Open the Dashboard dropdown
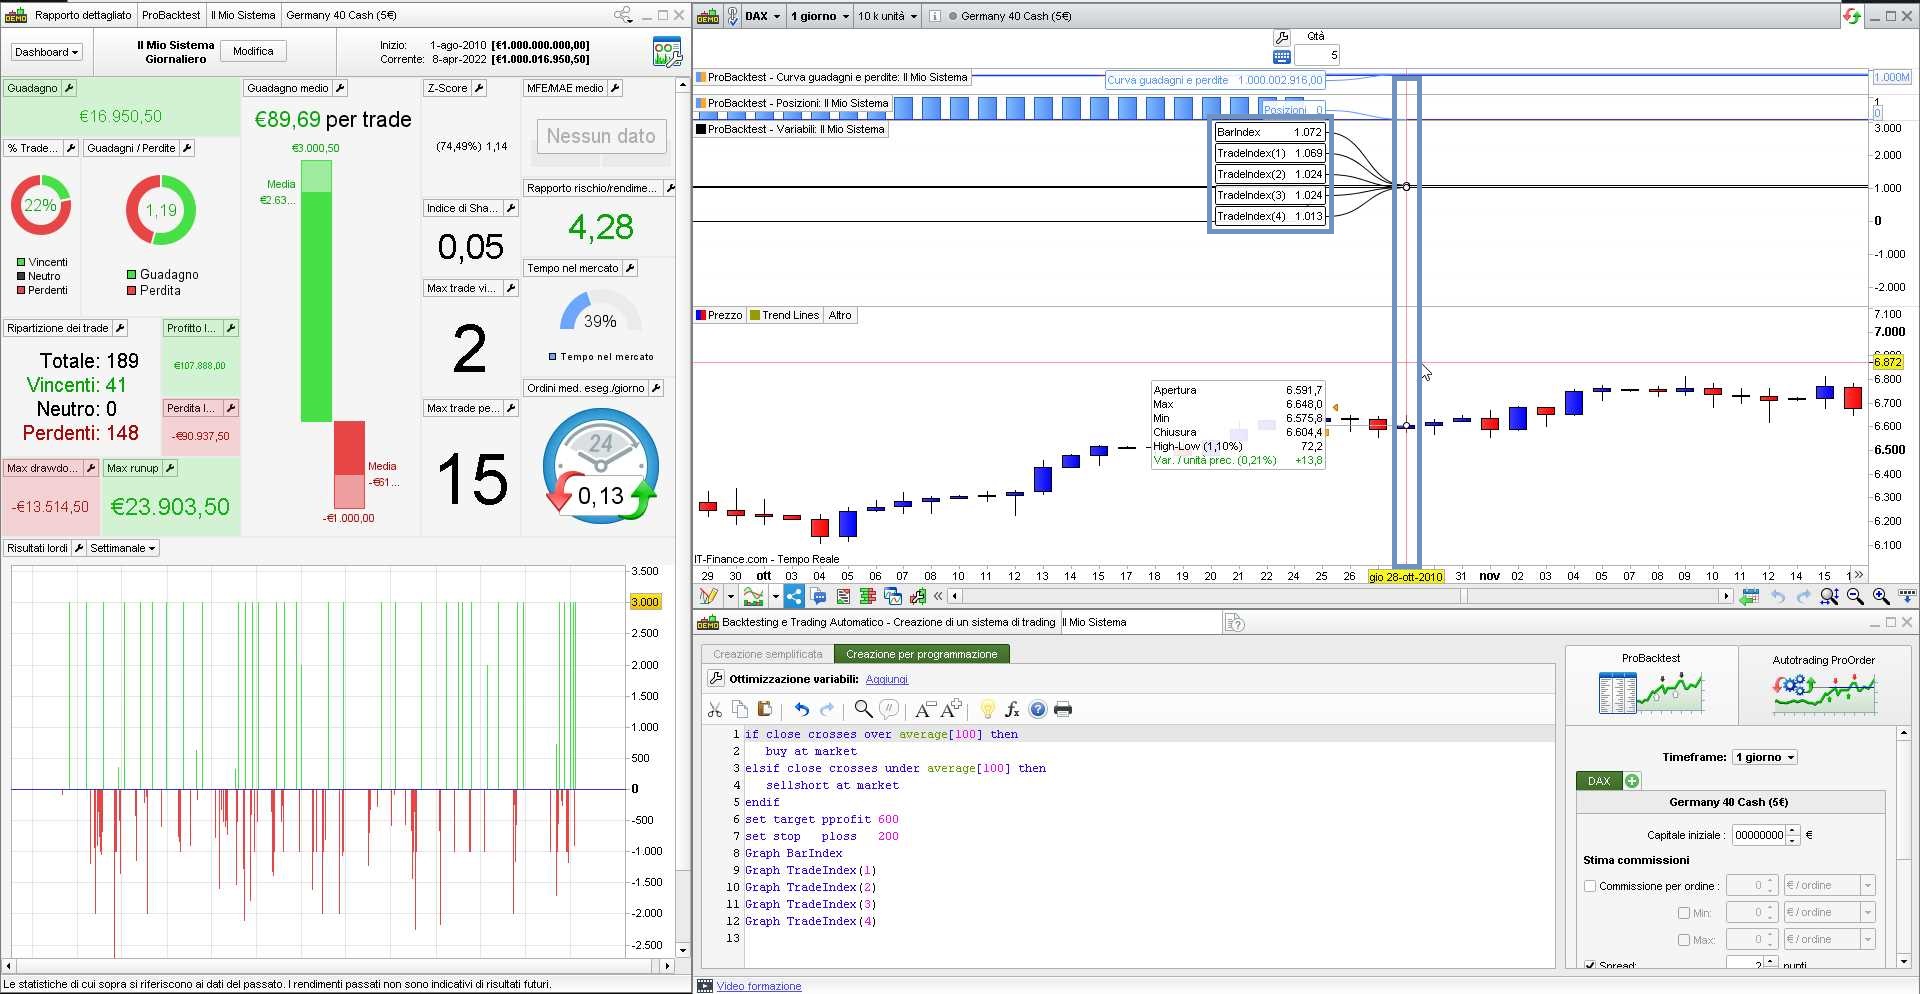 pyautogui.click(x=46, y=52)
